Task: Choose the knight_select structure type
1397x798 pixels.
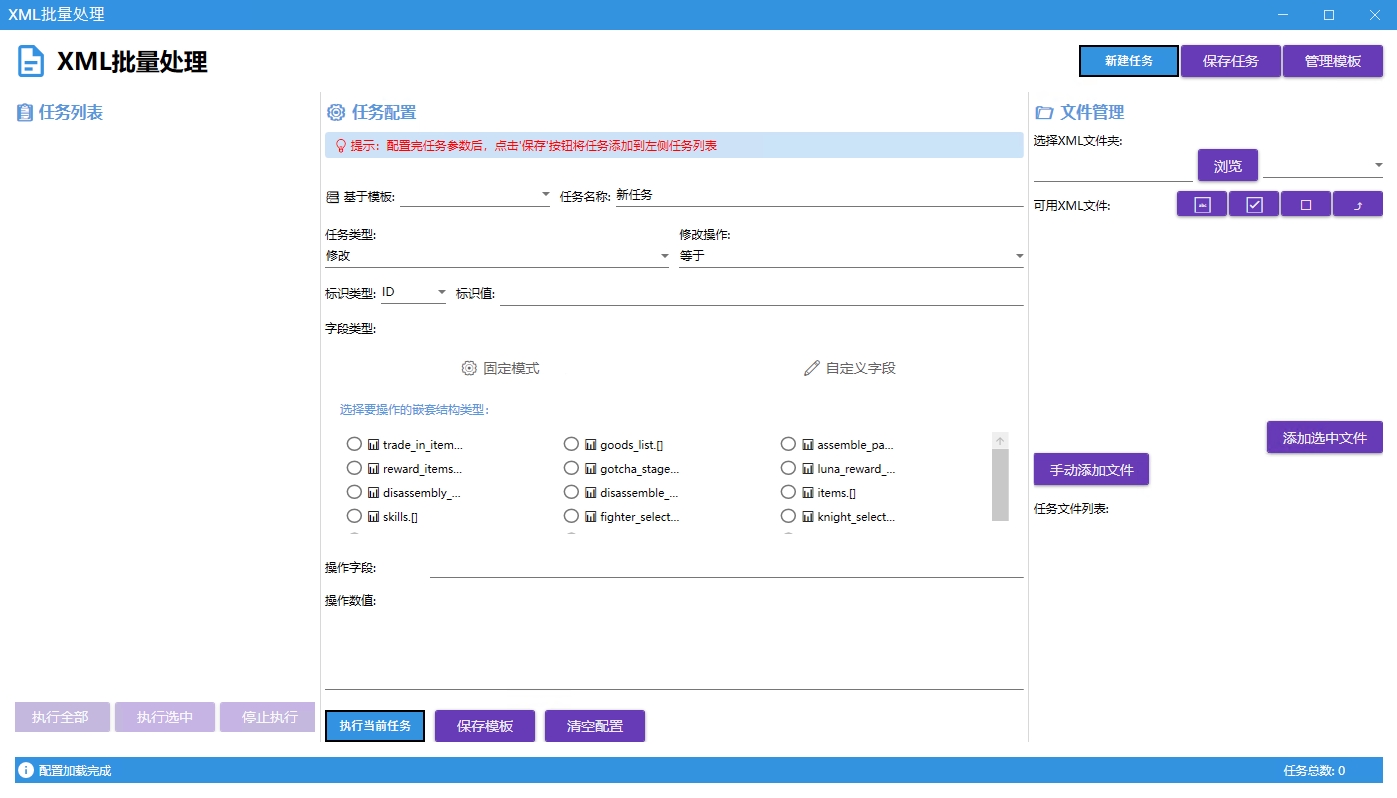Action: coord(788,516)
